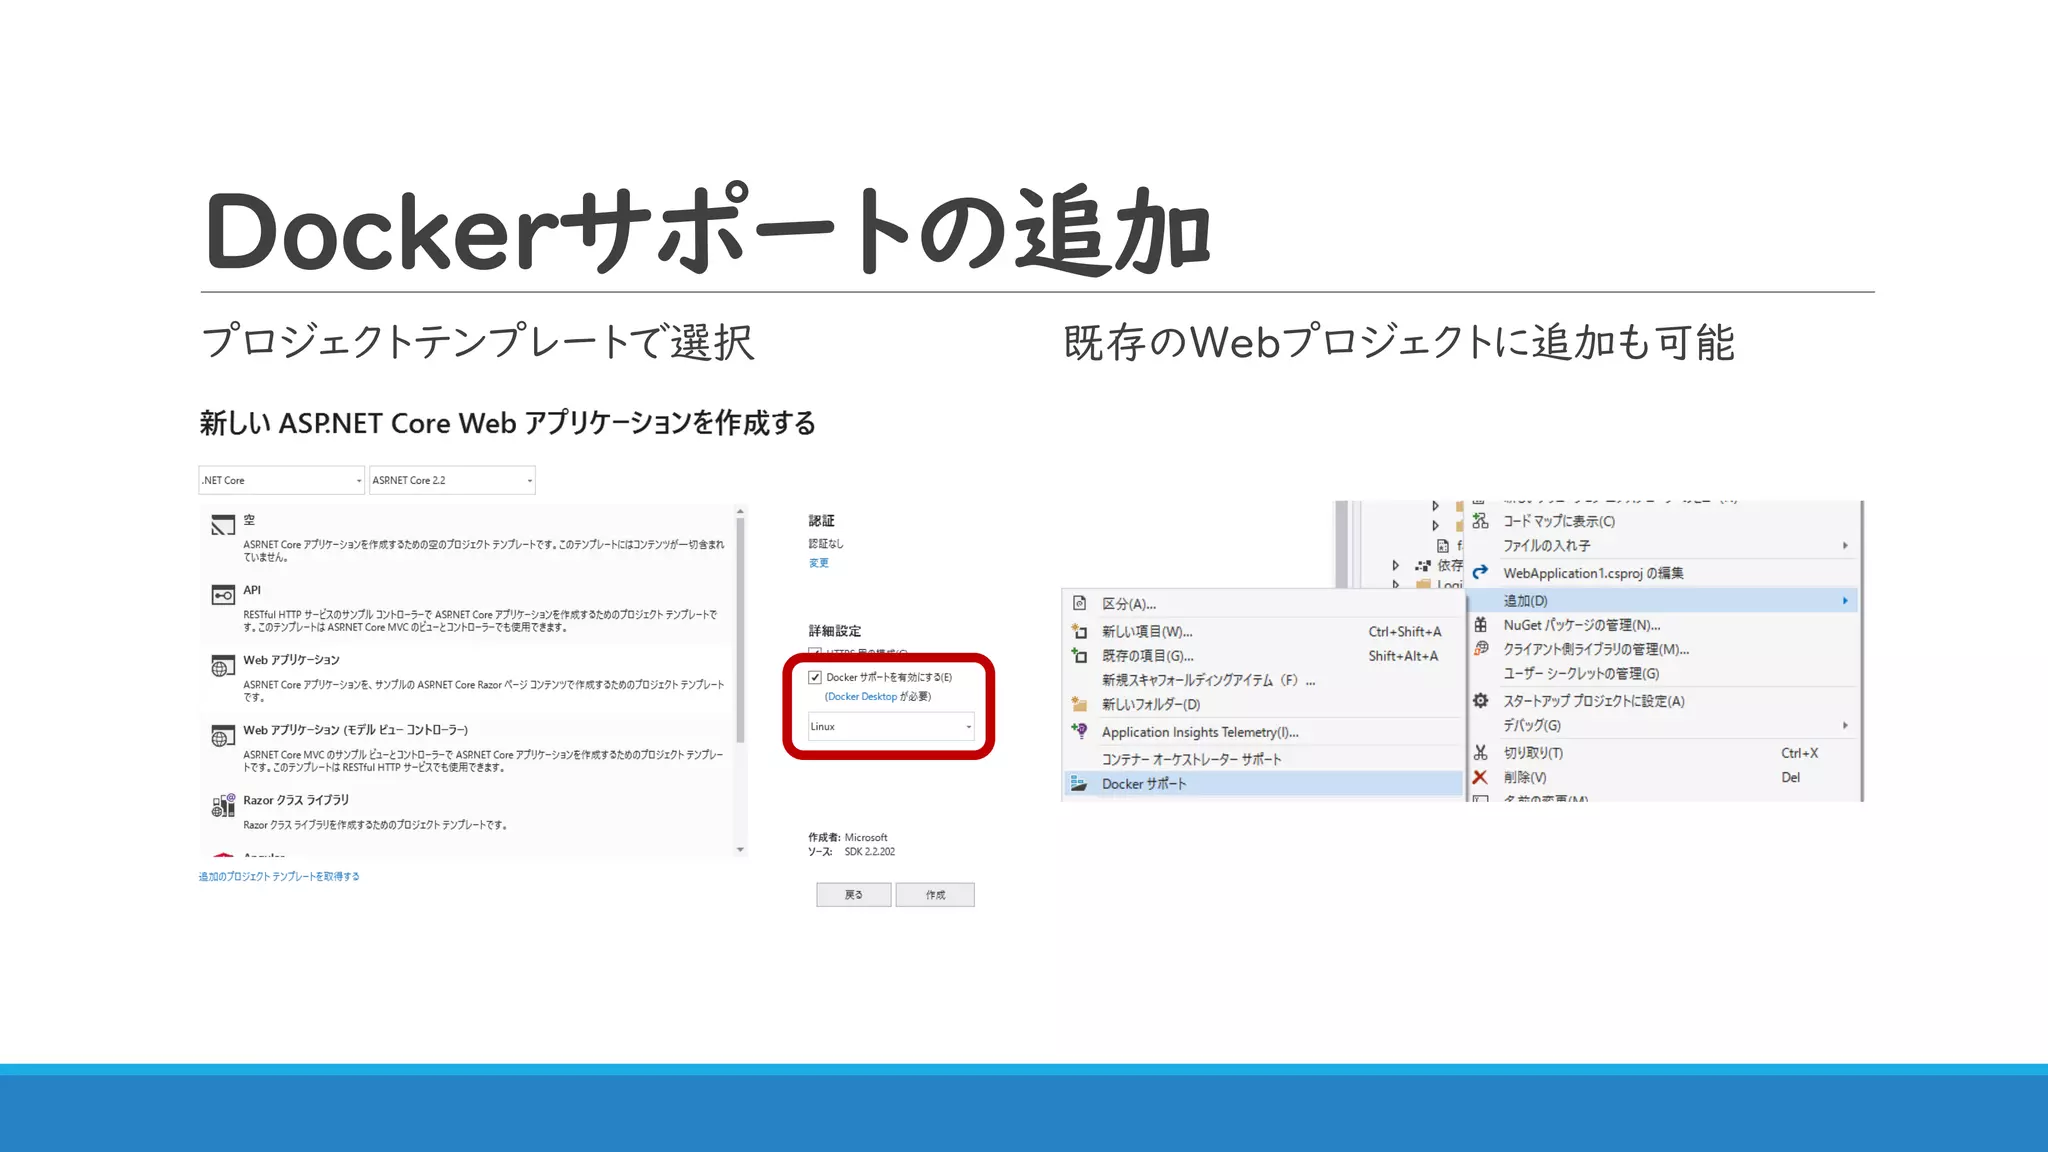Click the template list scroll up arrow

point(740,511)
